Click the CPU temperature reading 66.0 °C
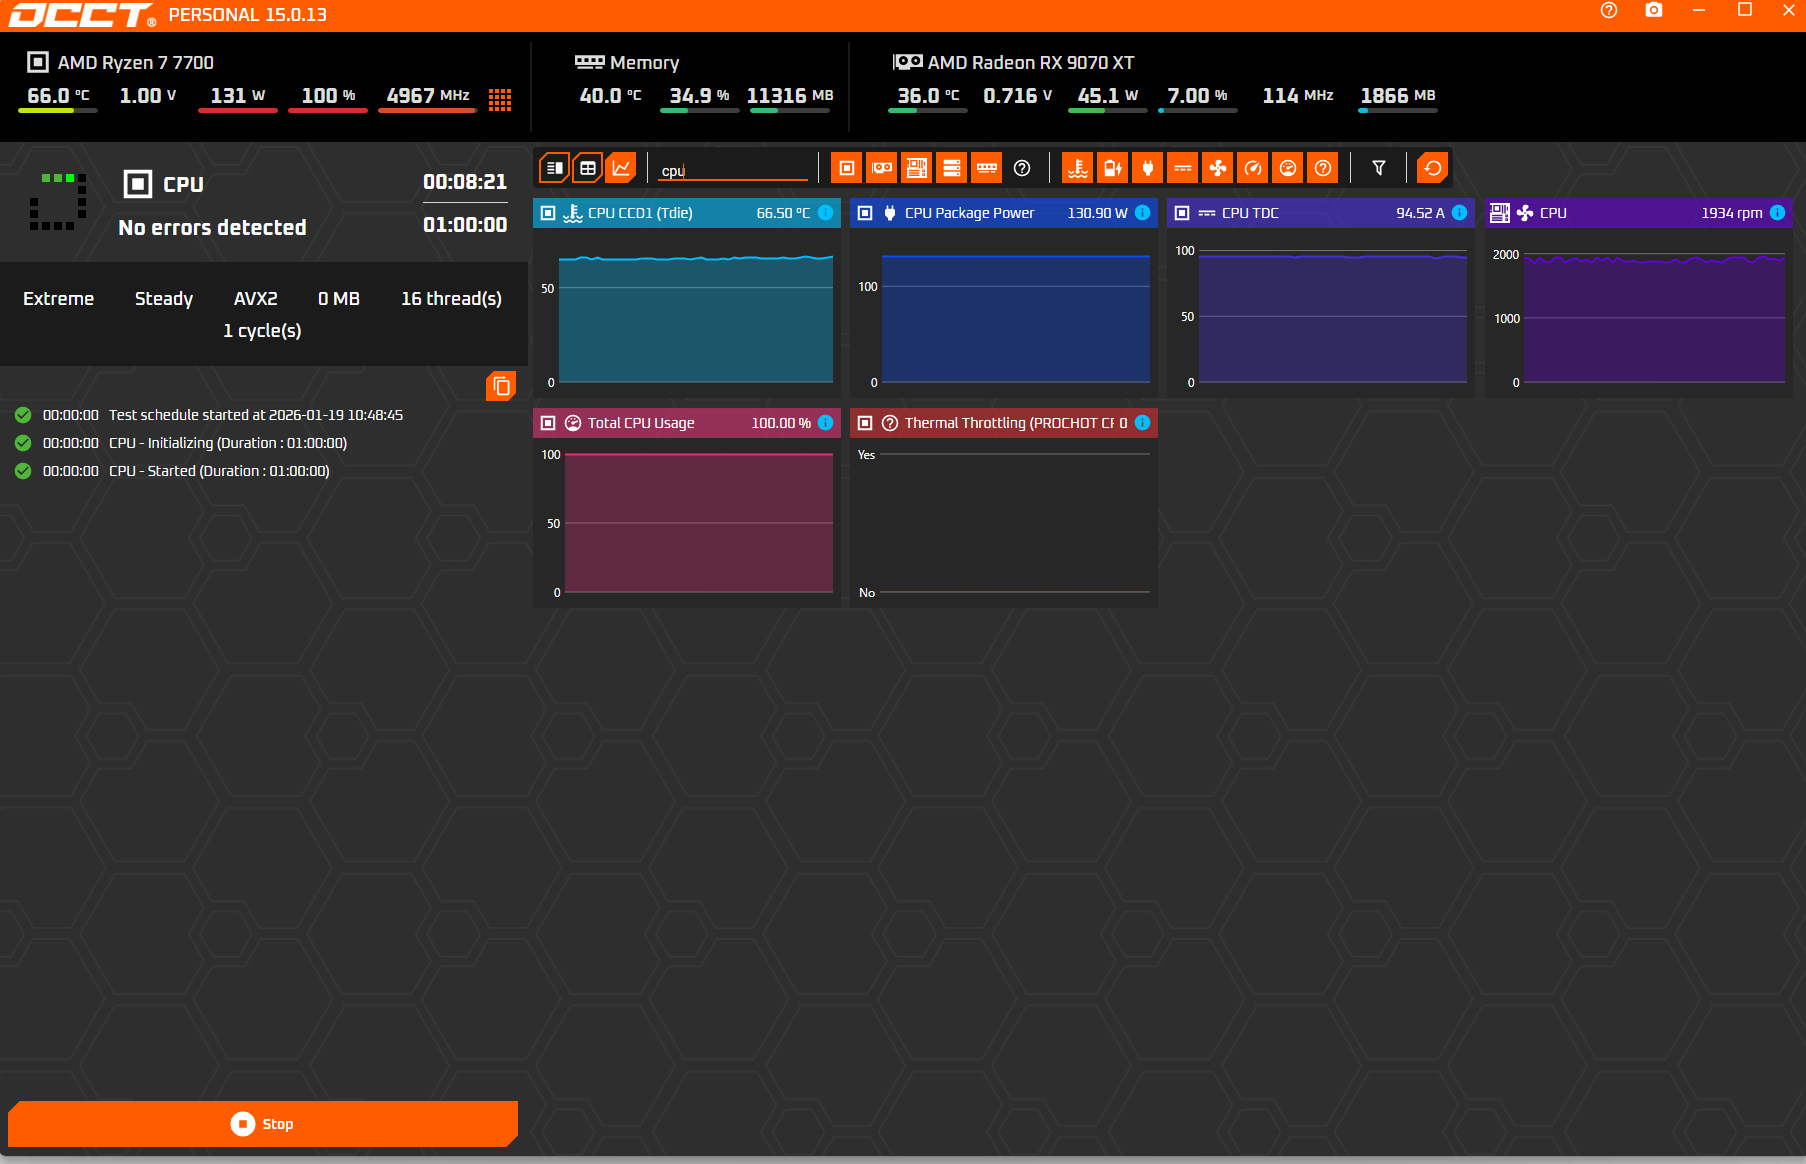1806x1164 pixels. pyautogui.click(x=58, y=95)
